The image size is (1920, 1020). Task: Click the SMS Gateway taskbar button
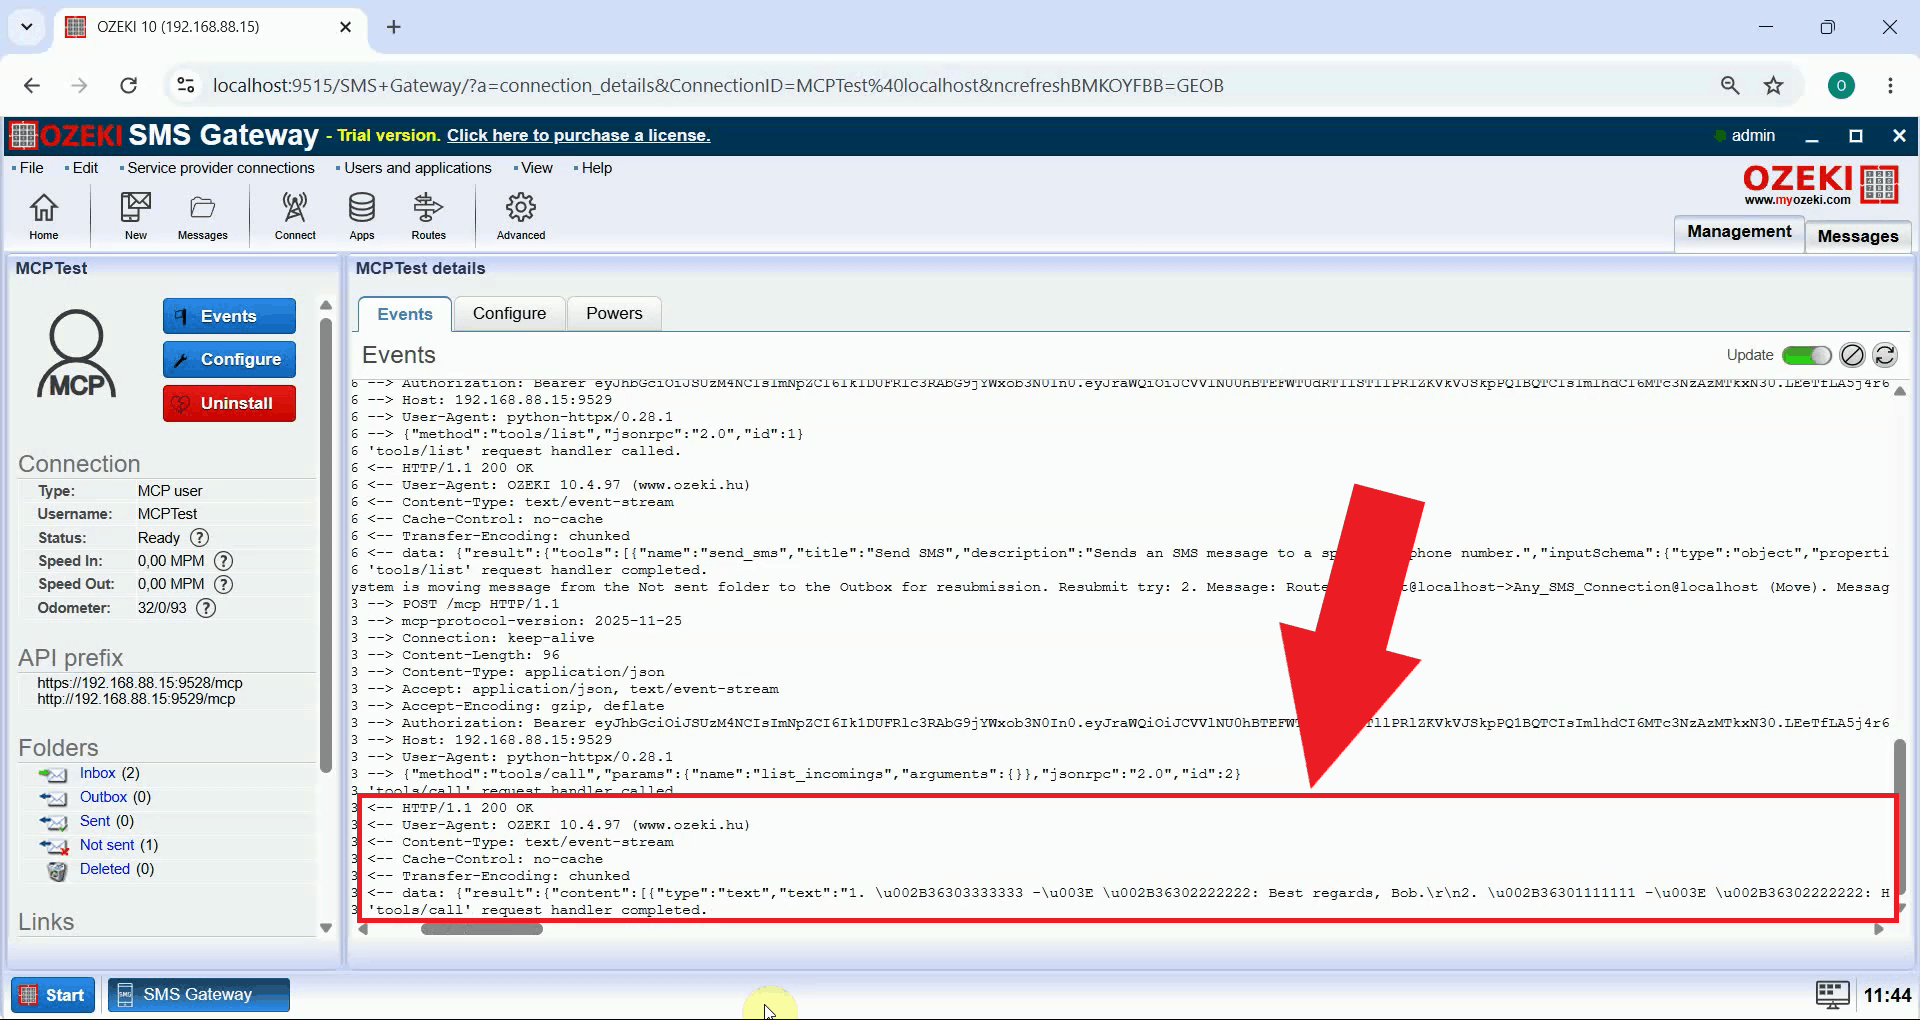(198, 995)
